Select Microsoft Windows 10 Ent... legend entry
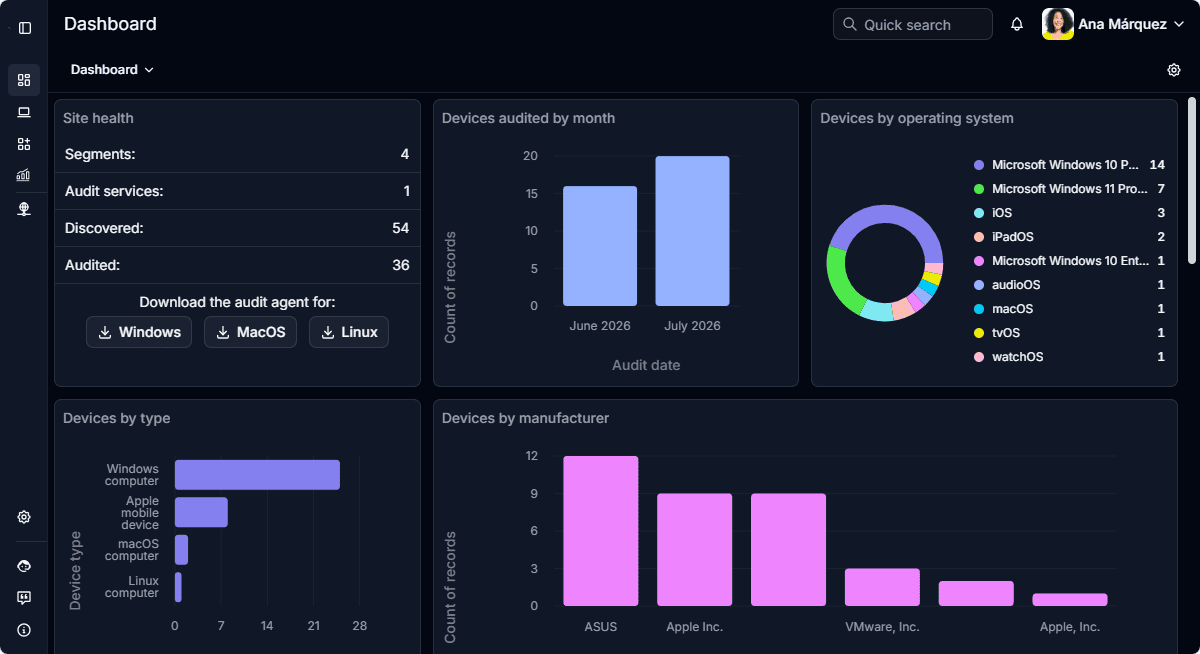This screenshot has width=1200, height=654. pos(1069,261)
